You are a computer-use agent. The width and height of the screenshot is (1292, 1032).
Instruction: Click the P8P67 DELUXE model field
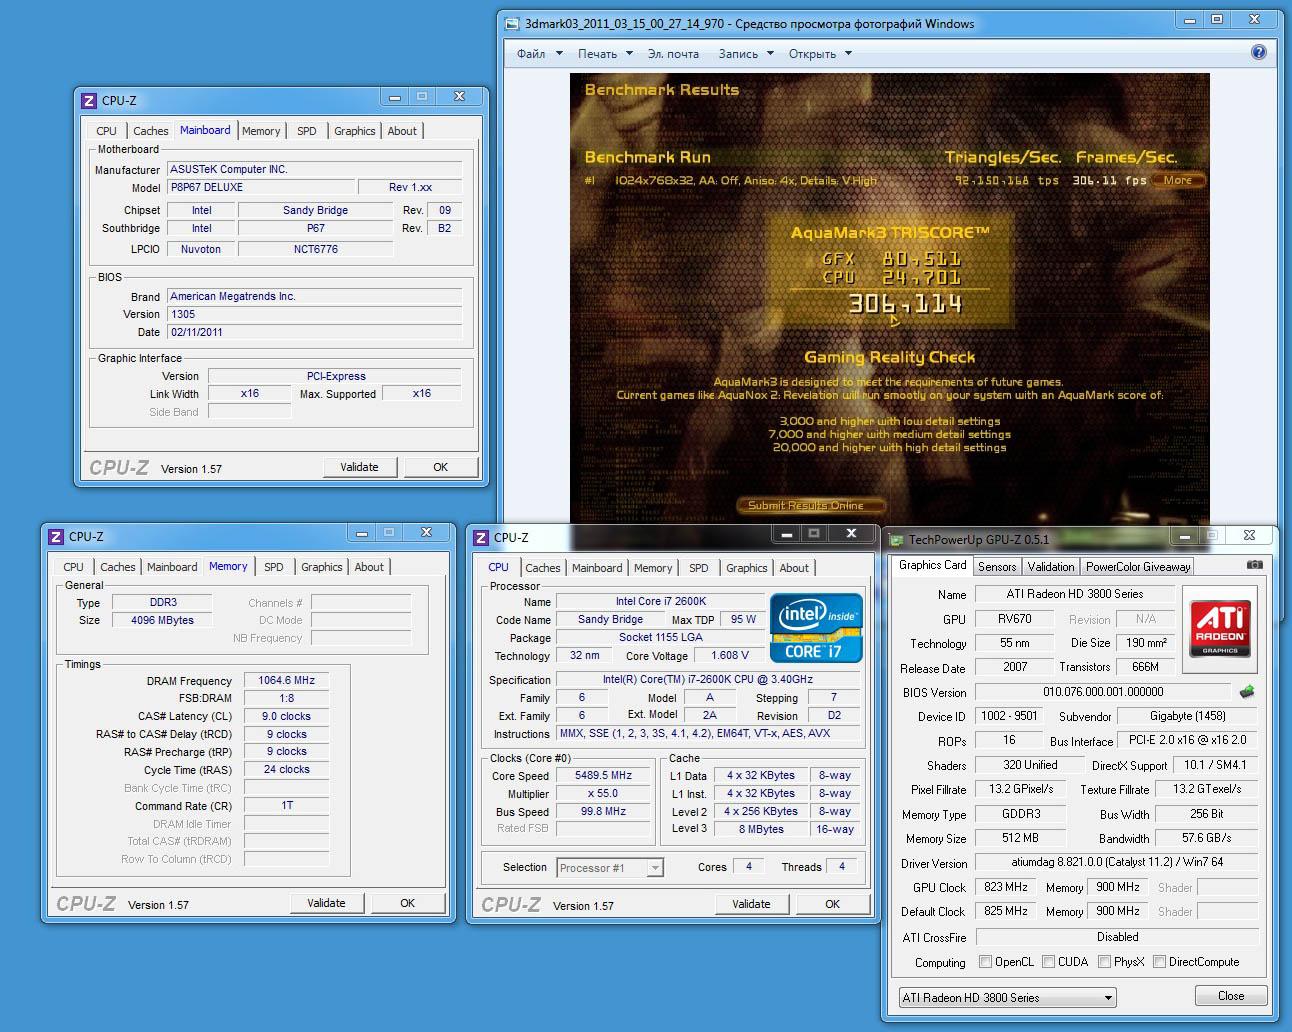tap(261, 187)
